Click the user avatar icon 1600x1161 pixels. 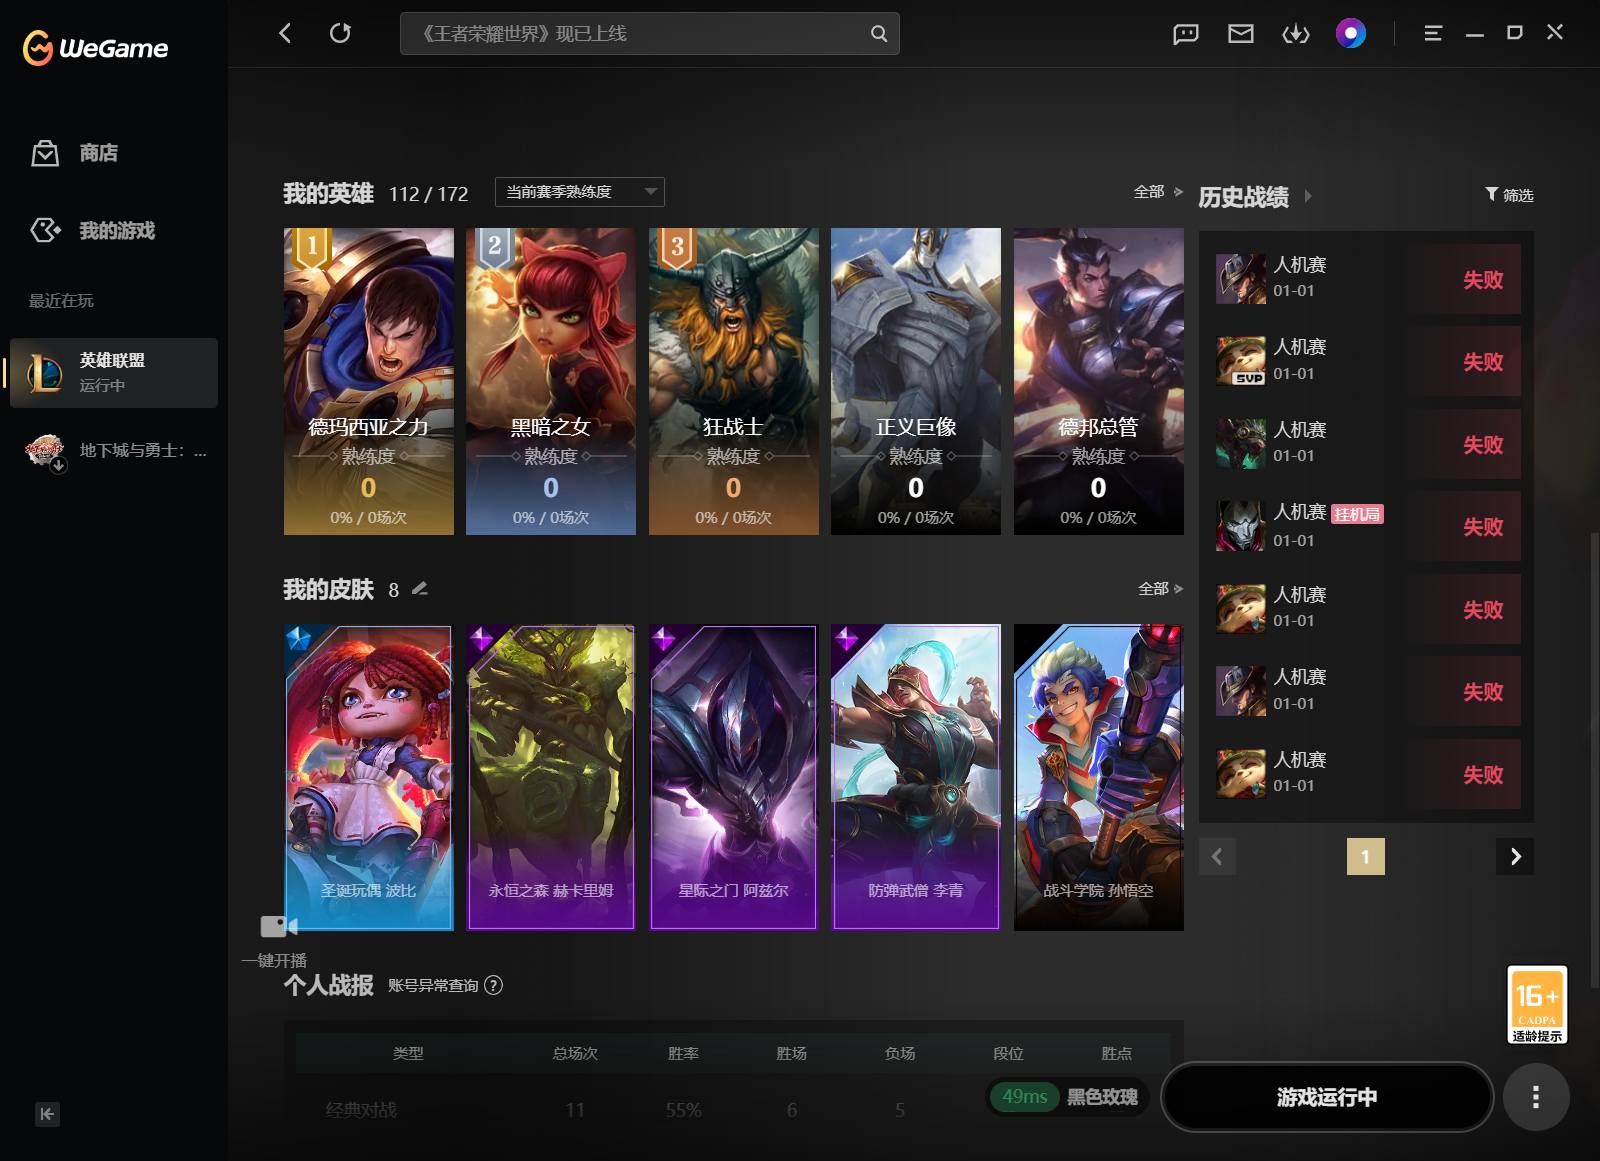pyautogui.click(x=1351, y=34)
